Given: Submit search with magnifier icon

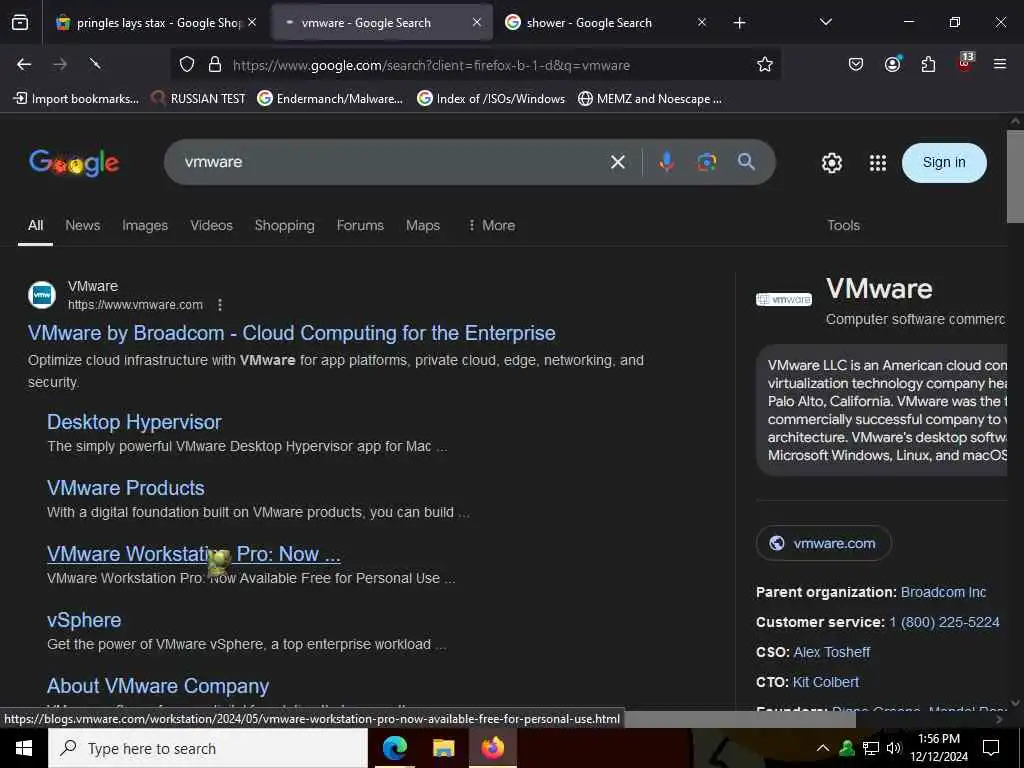Looking at the screenshot, I should point(746,162).
